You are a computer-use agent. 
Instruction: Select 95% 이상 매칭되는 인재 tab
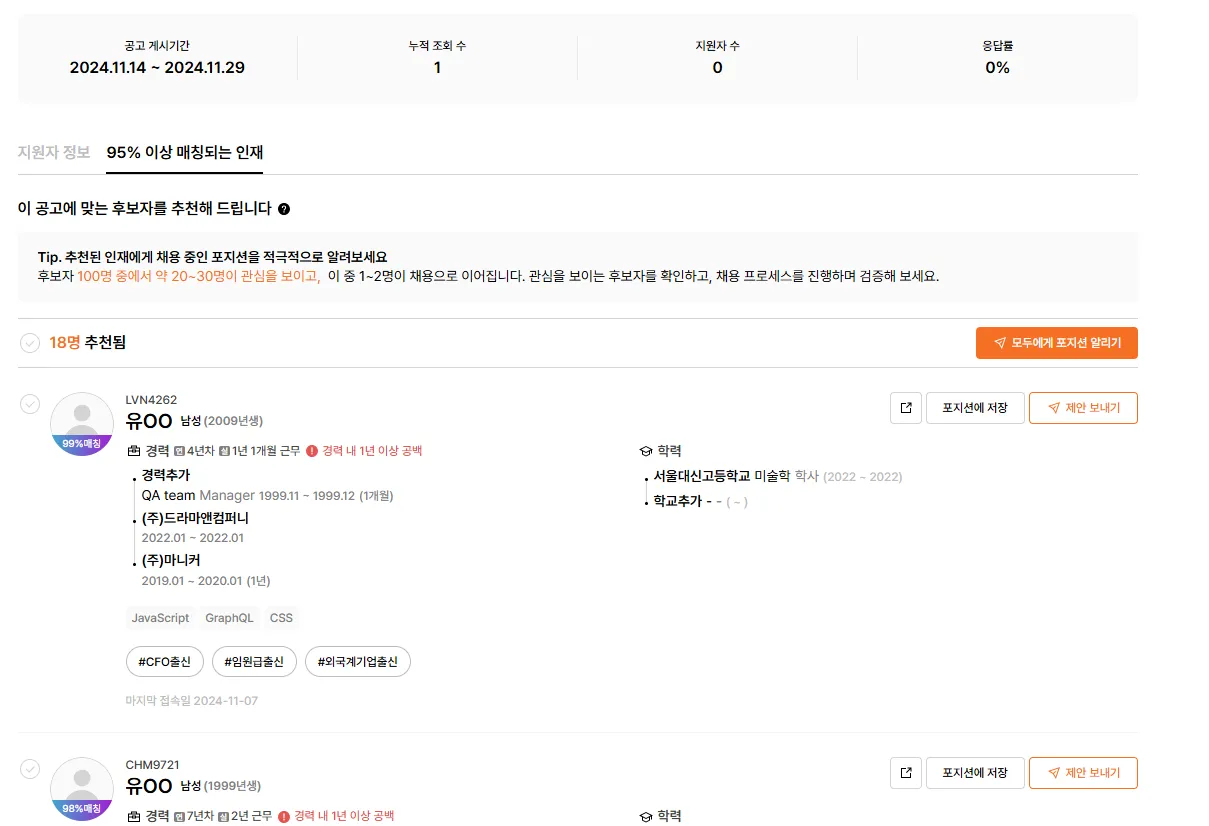coord(185,153)
